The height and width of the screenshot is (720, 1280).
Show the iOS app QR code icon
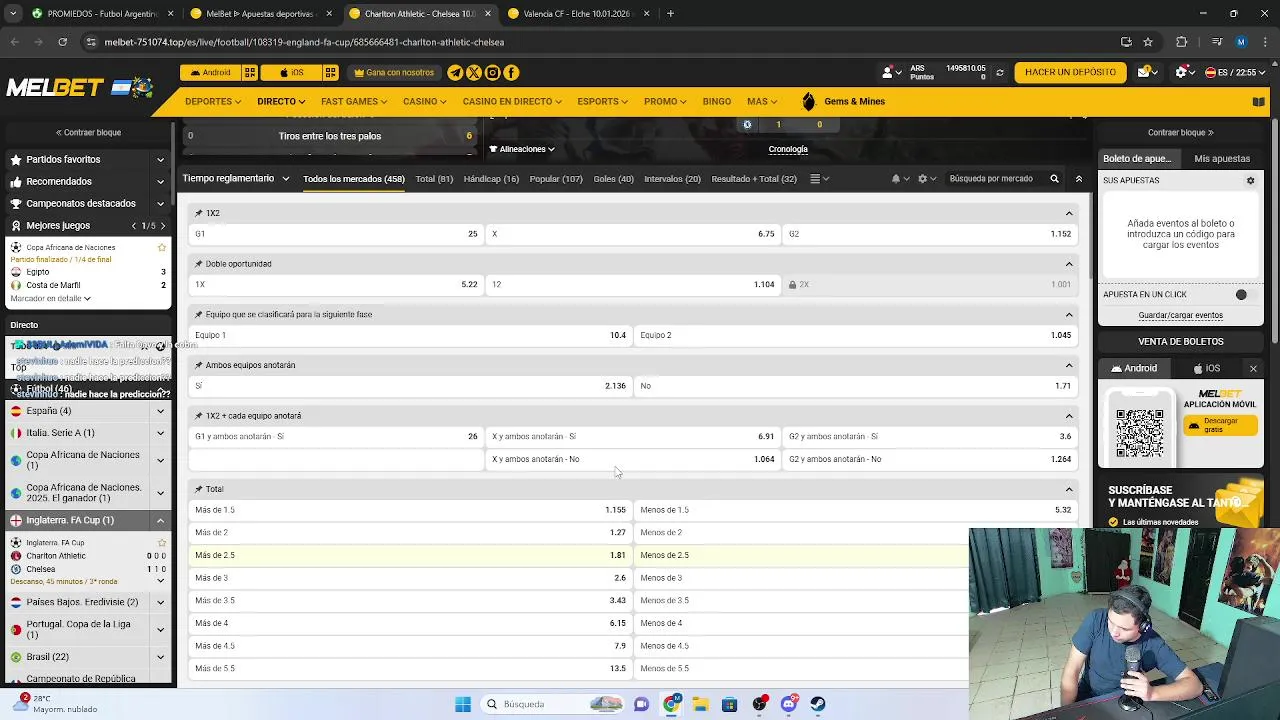(330, 72)
